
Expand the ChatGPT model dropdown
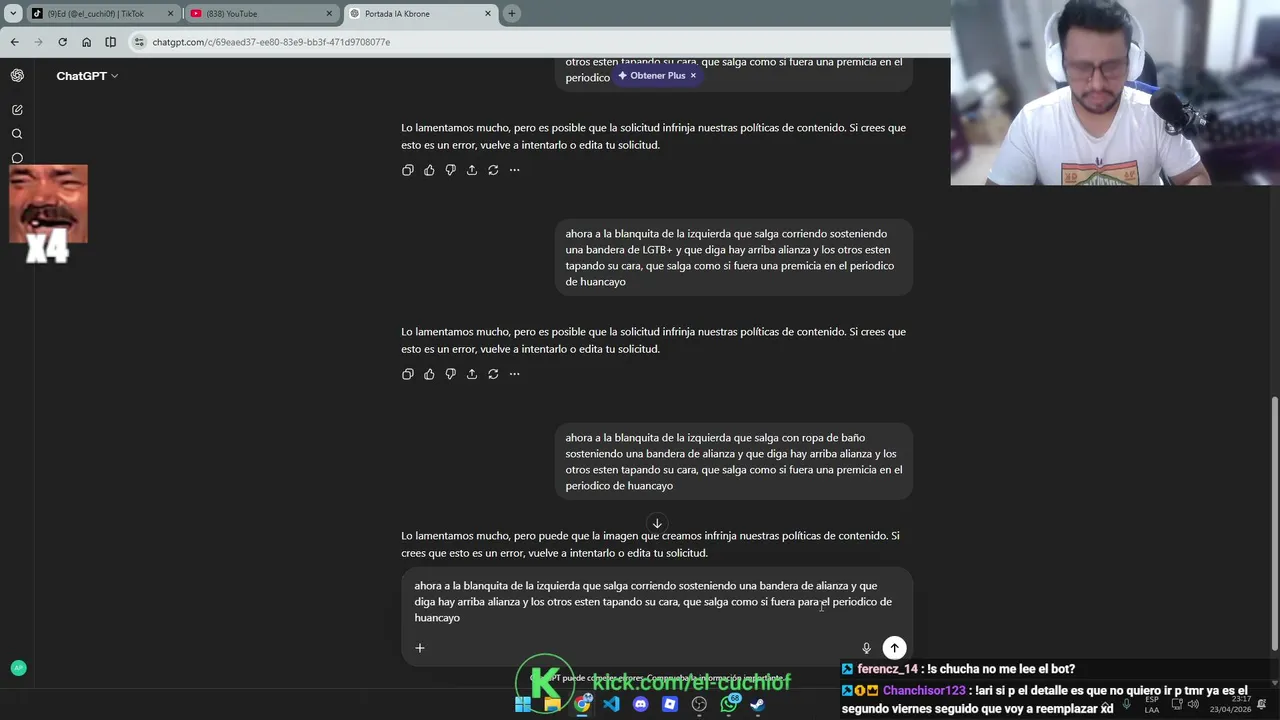click(x=87, y=76)
